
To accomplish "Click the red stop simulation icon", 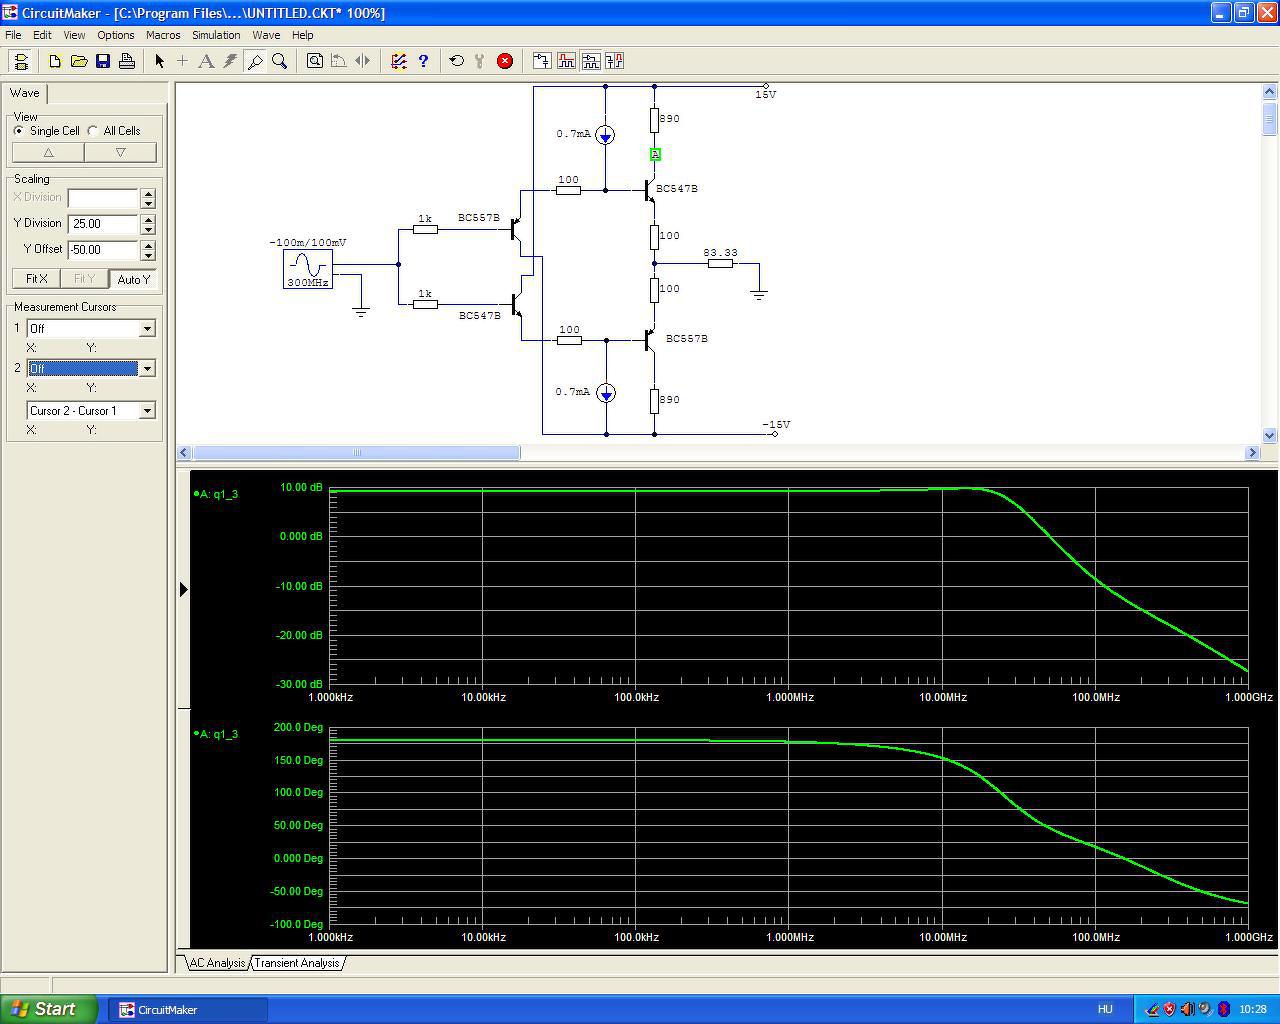I will pyautogui.click(x=505, y=61).
